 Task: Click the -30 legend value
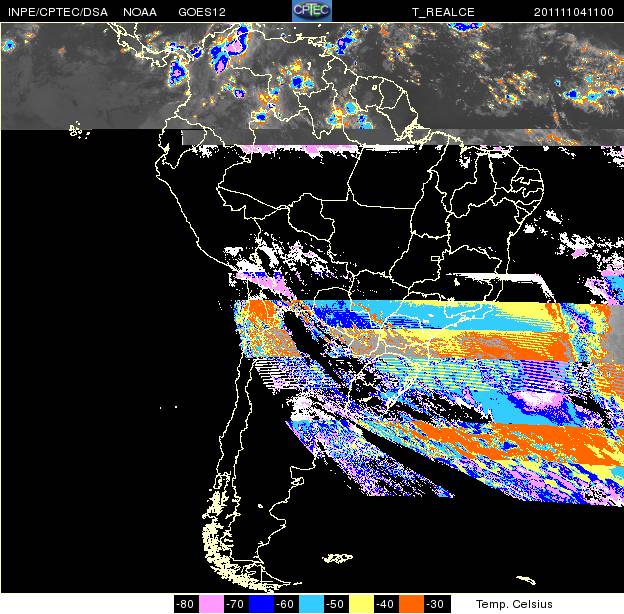tap(437, 604)
